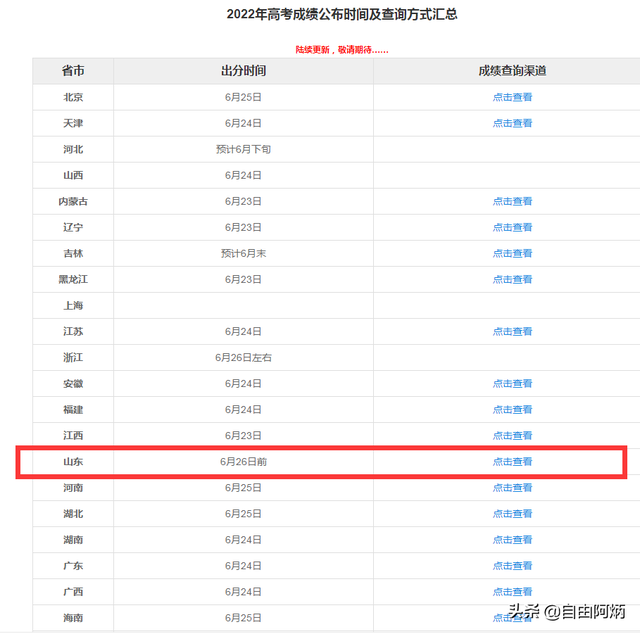The image size is (640, 634).
Task: Click the 6月23日 date in 辽宁 row
Action: coord(243,227)
